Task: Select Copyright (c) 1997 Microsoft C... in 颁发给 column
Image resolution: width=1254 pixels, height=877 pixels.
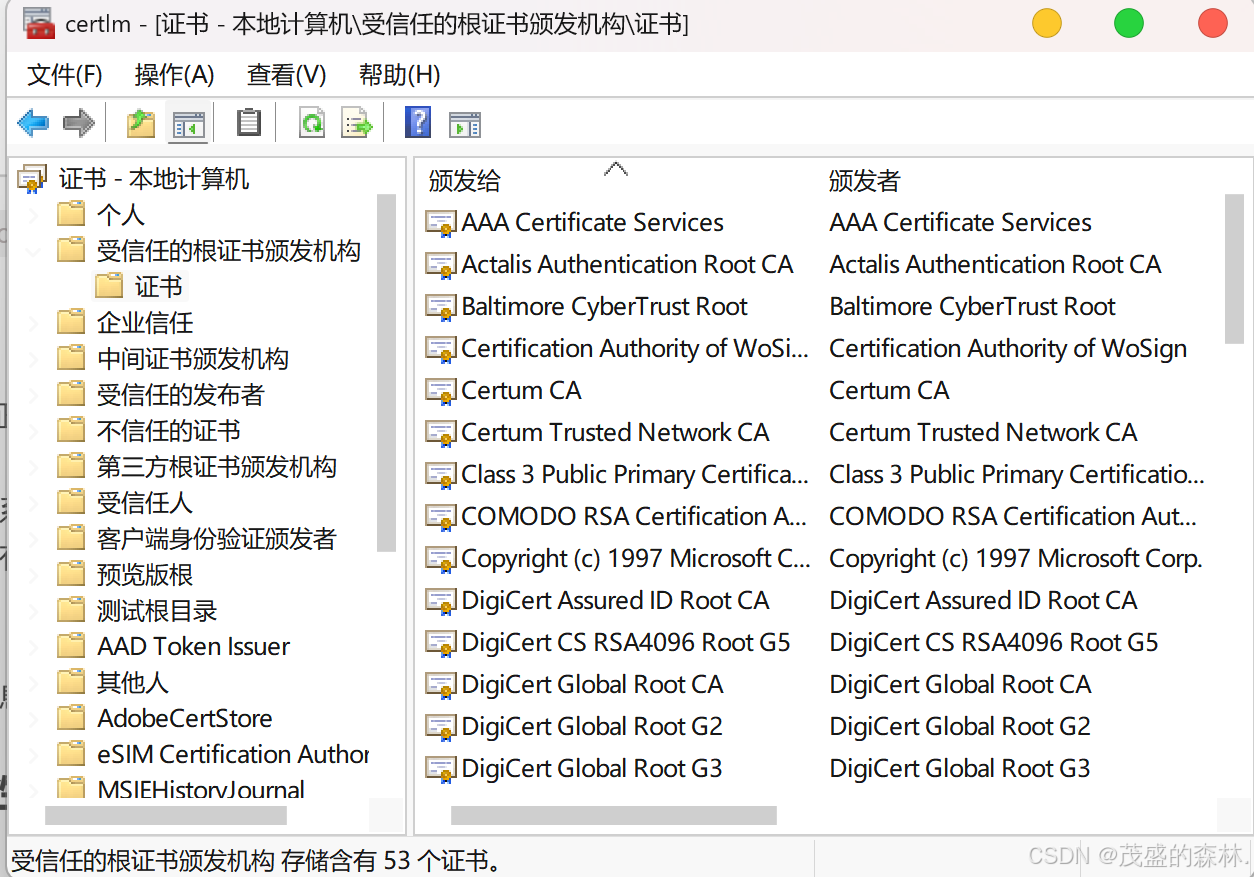Action: [636, 559]
